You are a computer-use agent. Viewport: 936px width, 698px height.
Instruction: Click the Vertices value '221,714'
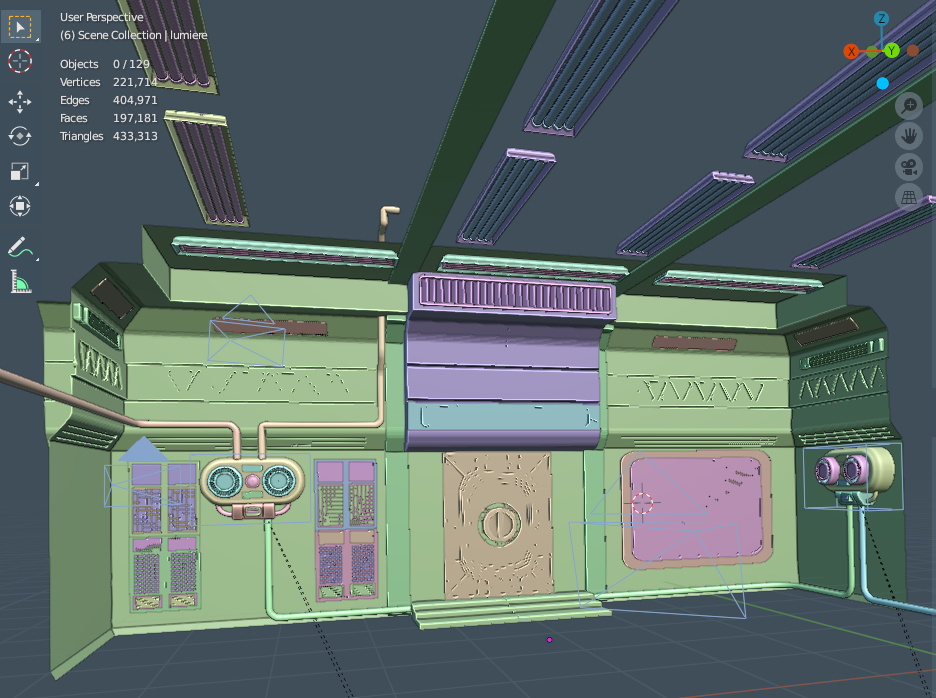click(135, 82)
